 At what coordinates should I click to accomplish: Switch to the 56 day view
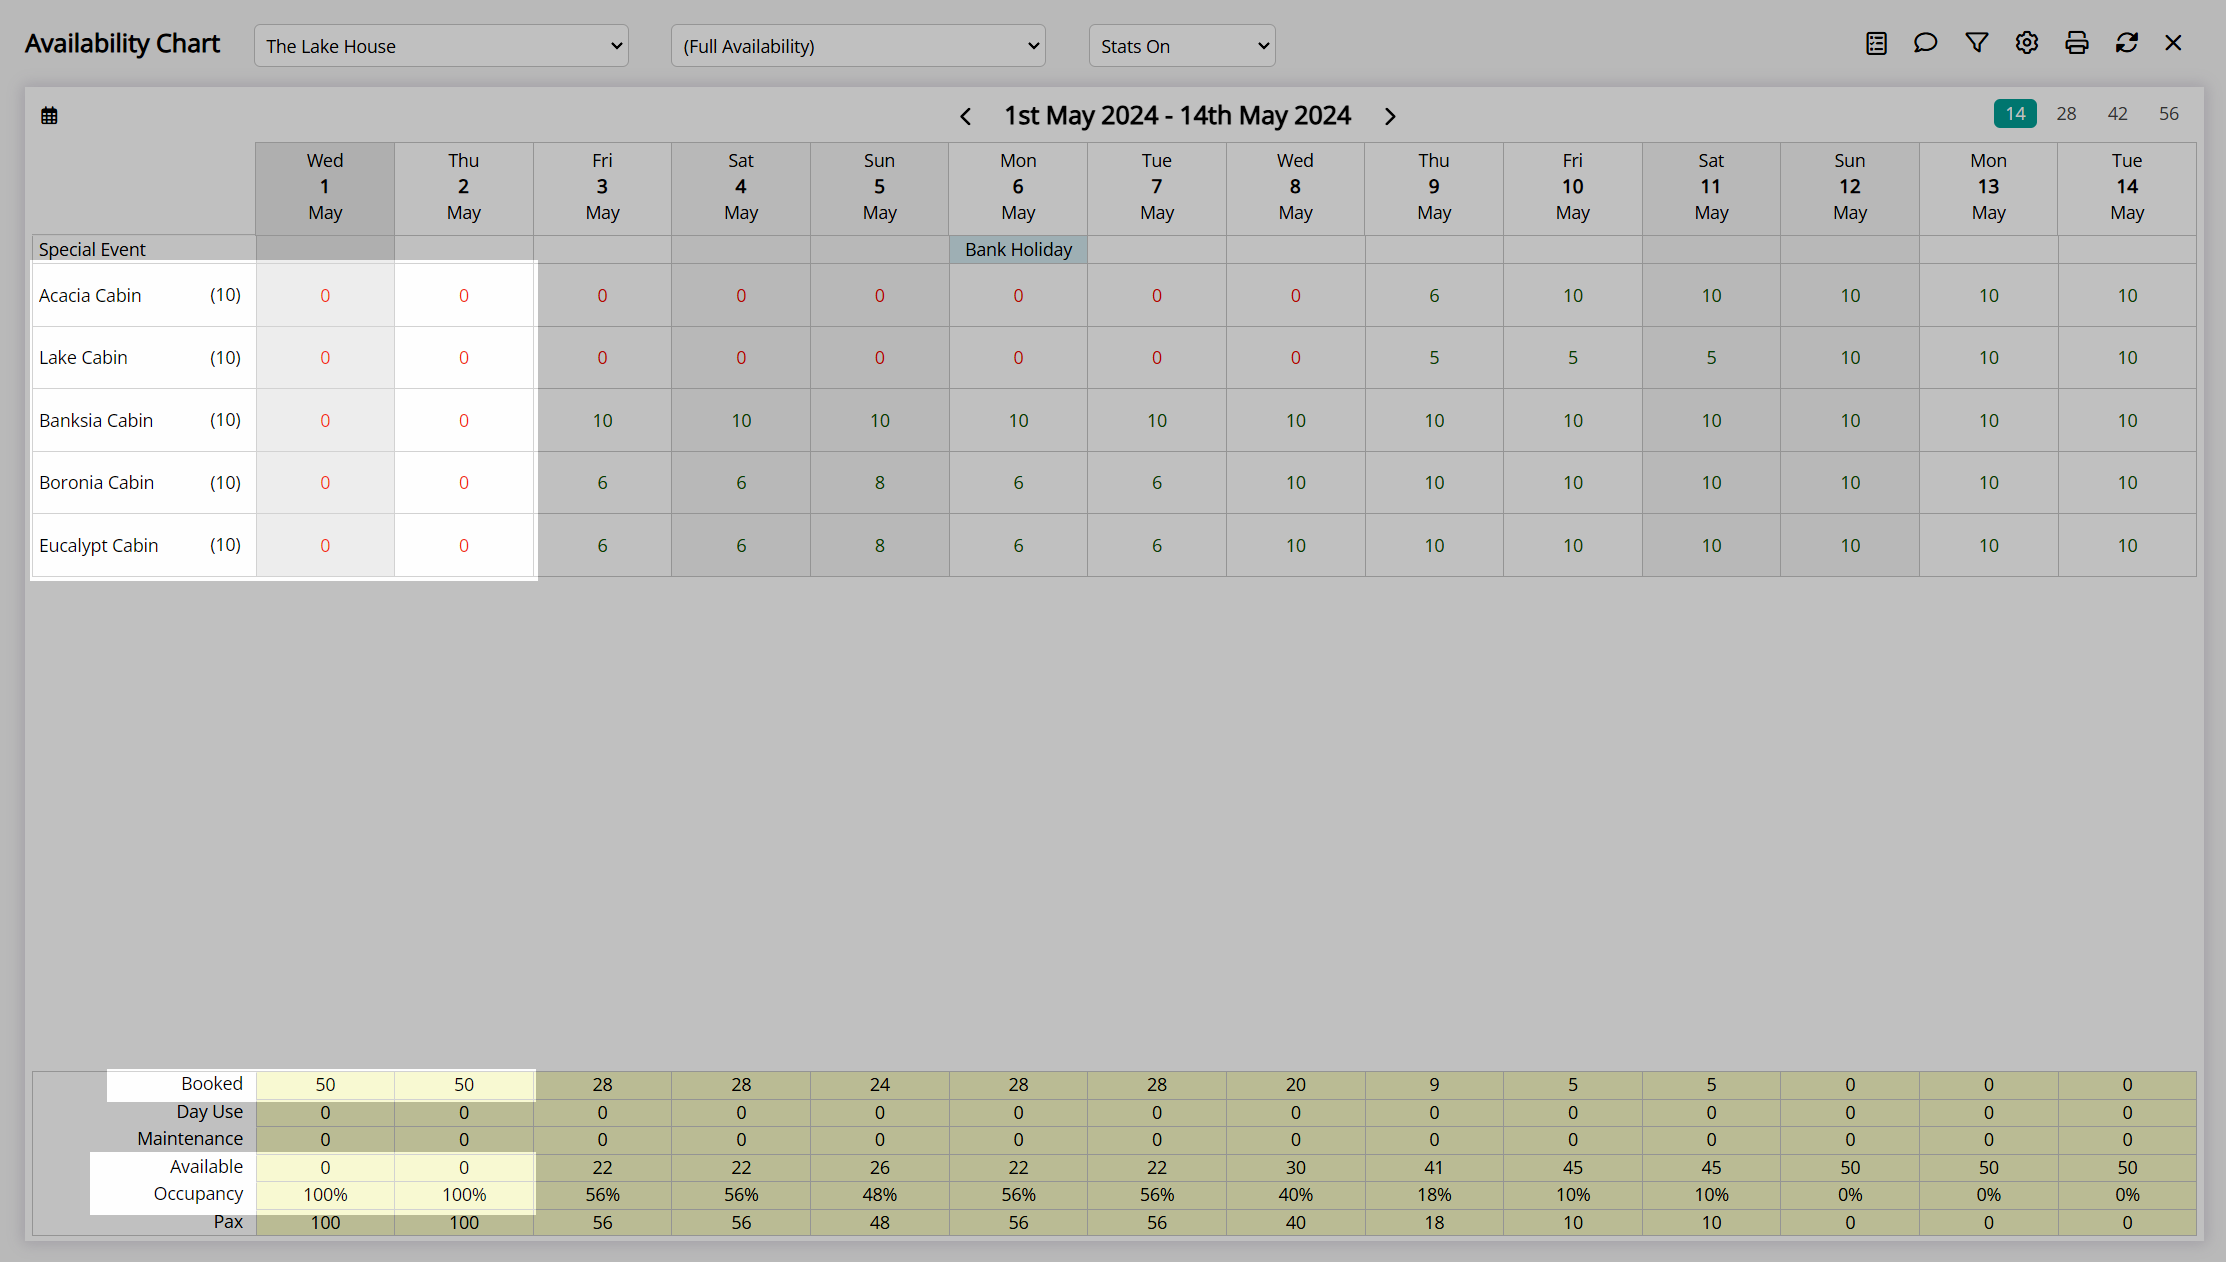tap(2168, 114)
